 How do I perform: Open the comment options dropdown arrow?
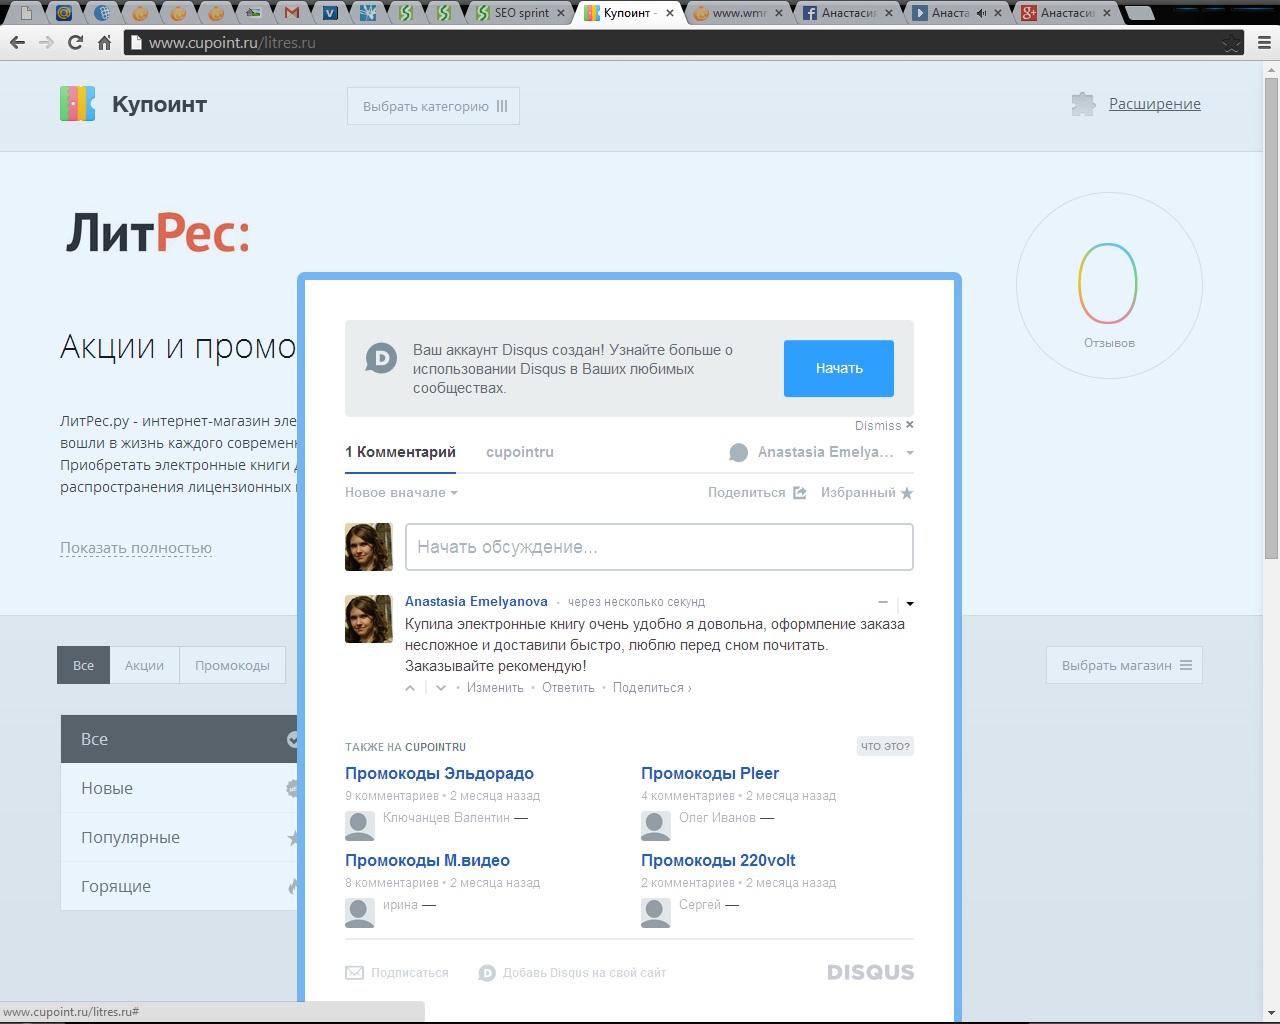click(910, 603)
